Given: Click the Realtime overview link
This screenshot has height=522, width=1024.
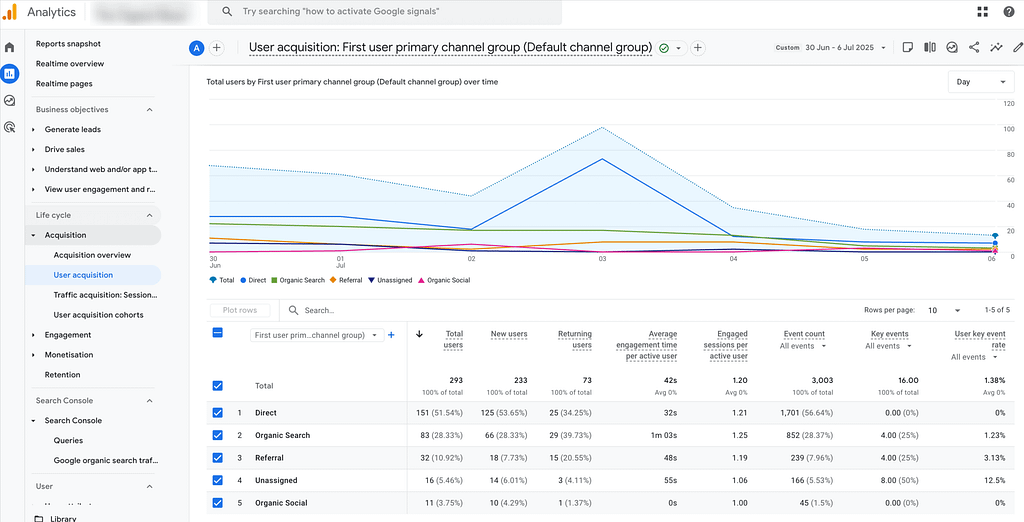Looking at the screenshot, I should 70,64.
